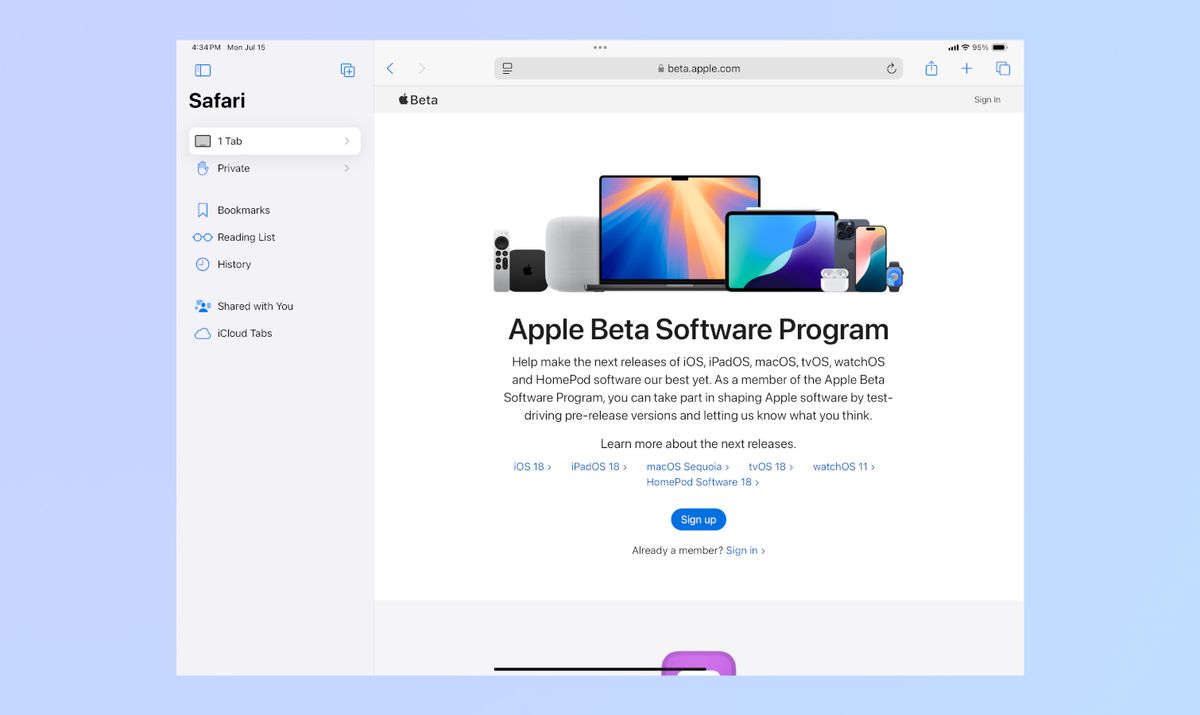
Task: Add a new tab with plus icon
Action: click(x=967, y=68)
